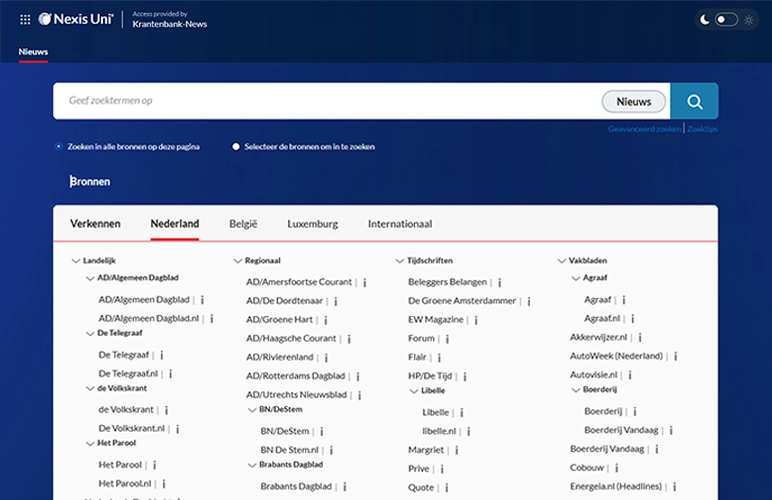
Task: Open info icon for AD/De Dordtenaar
Action: click(336, 301)
